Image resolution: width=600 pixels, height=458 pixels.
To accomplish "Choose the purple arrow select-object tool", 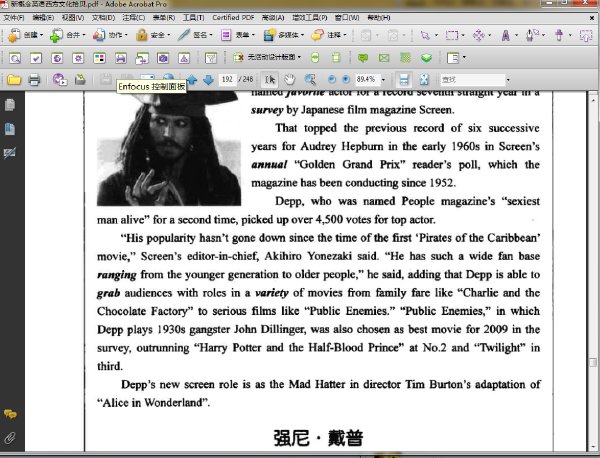I will point(425,36).
